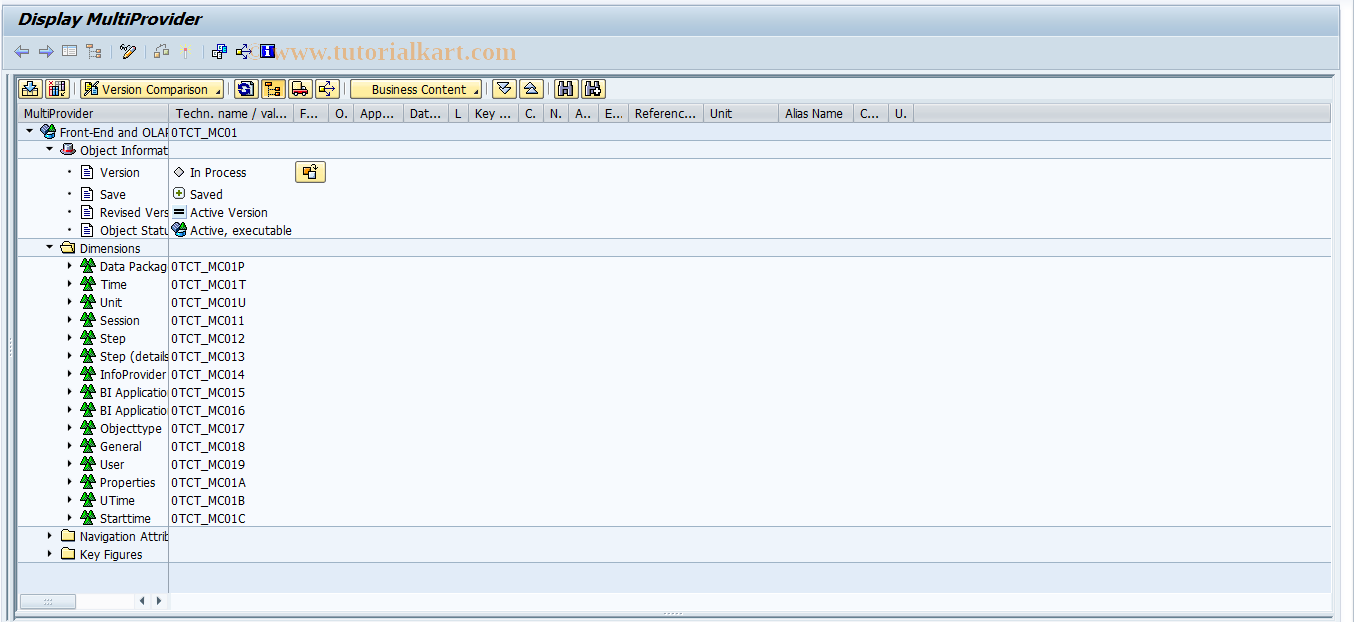Select the Save tree row
Viewport: 1354px width, 622px height.
pyautogui.click(x=113, y=194)
